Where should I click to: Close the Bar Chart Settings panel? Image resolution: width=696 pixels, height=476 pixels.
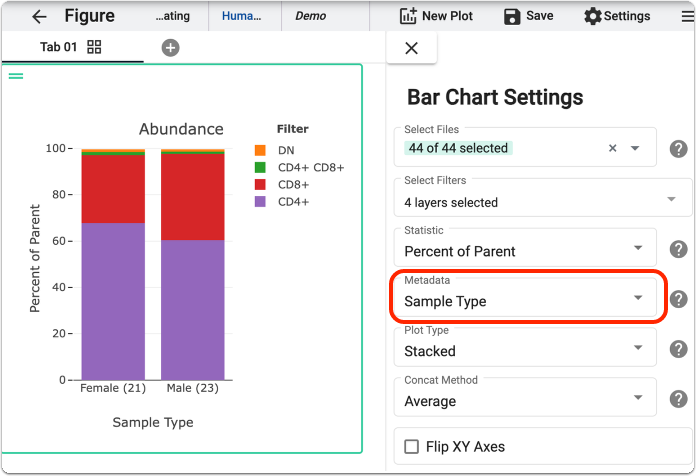411,48
